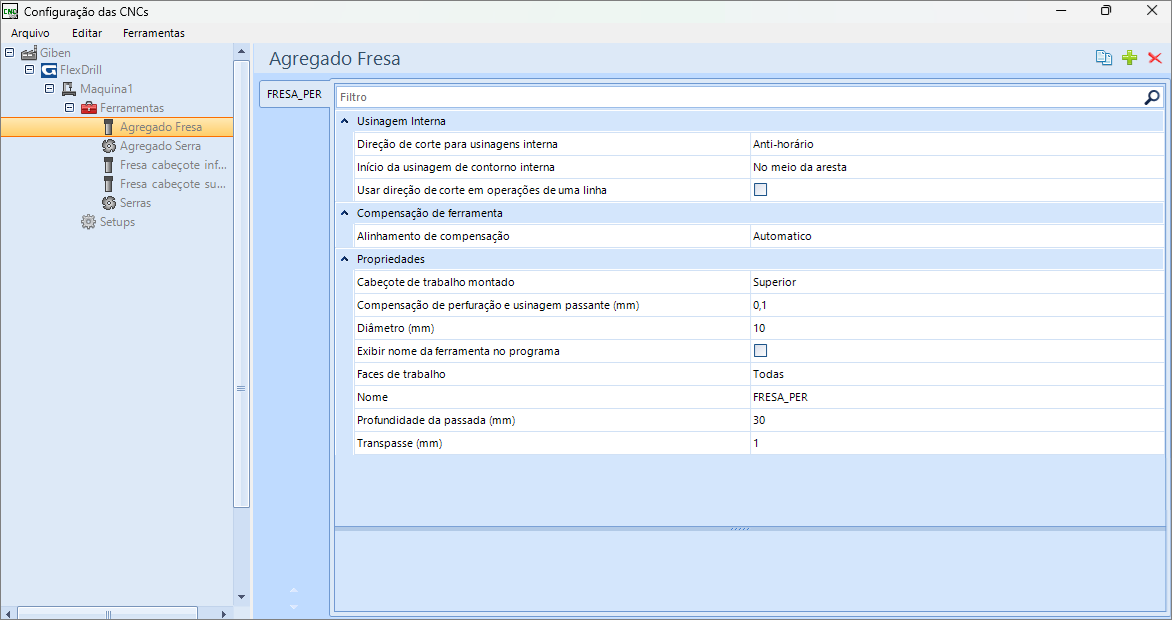
Task: Select the Agregado Serra gear item
Action: (160, 146)
